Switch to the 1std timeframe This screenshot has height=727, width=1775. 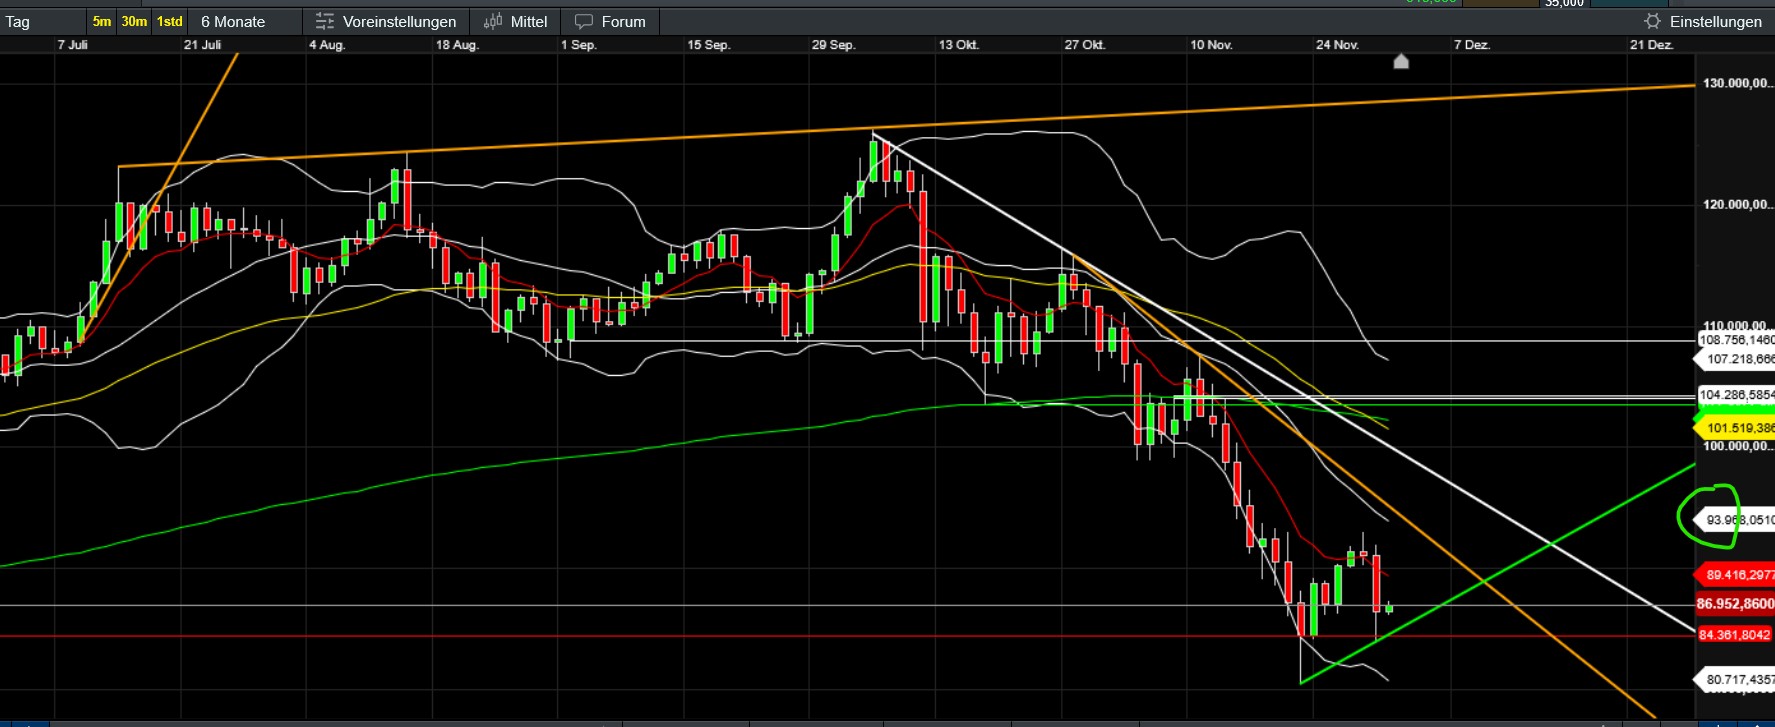pyautogui.click(x=170, y=21)
